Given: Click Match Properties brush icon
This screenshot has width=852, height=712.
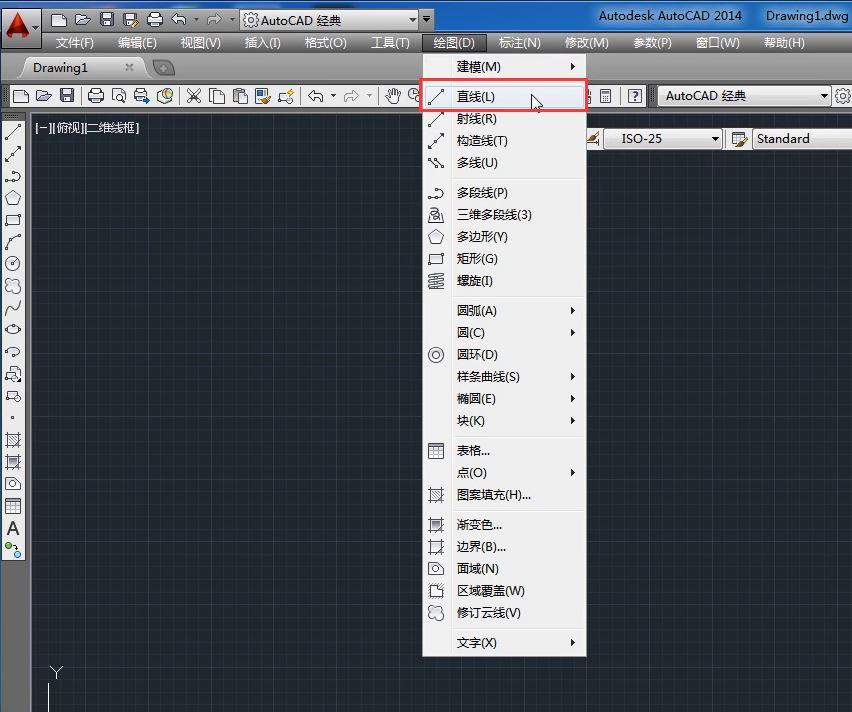Looking at the screenshot, I should tap(262, 96).
